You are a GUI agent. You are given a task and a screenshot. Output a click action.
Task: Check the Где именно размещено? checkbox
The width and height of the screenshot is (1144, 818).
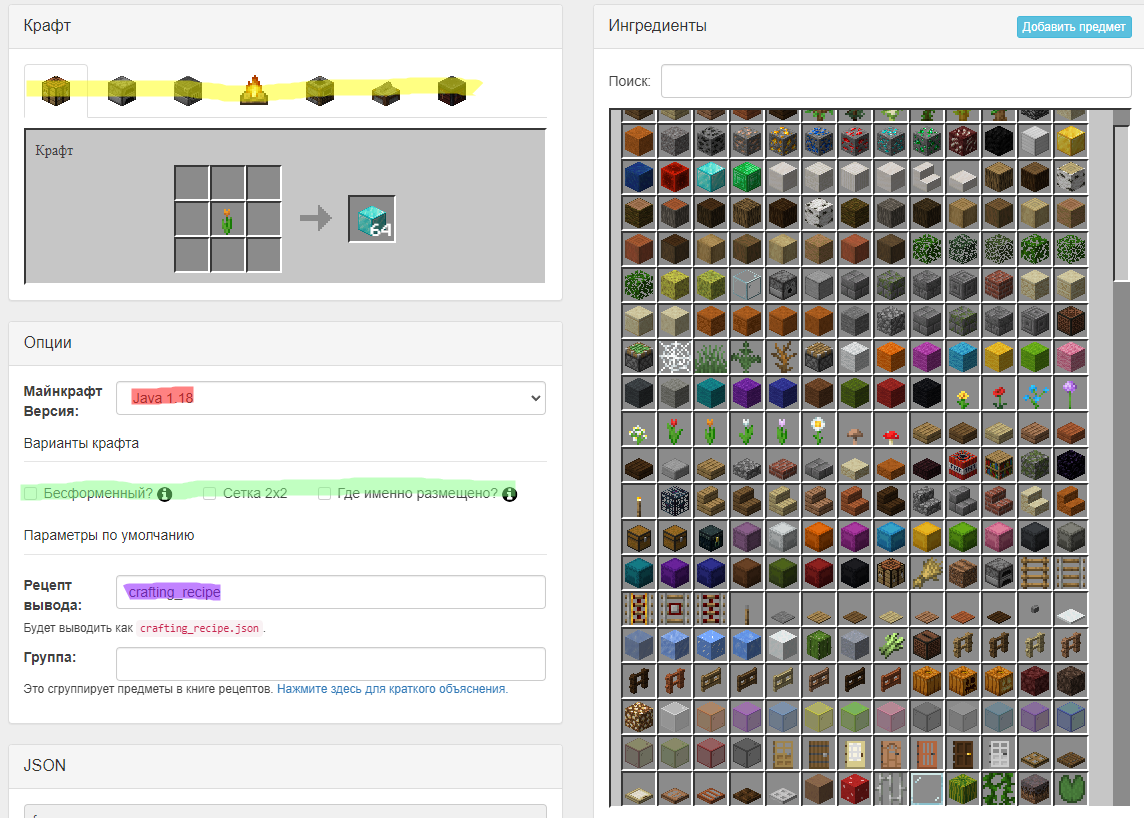point(325,494)
